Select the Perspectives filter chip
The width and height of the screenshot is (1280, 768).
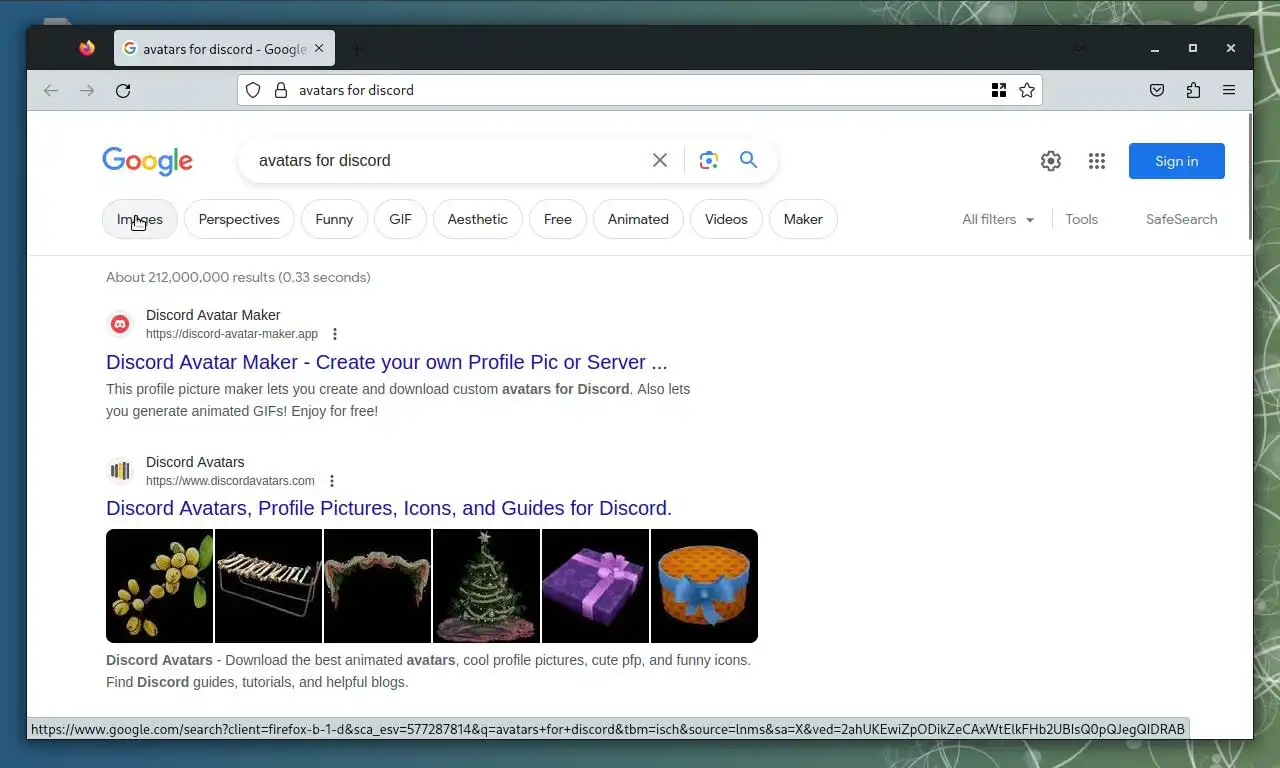tap(239, 219)
